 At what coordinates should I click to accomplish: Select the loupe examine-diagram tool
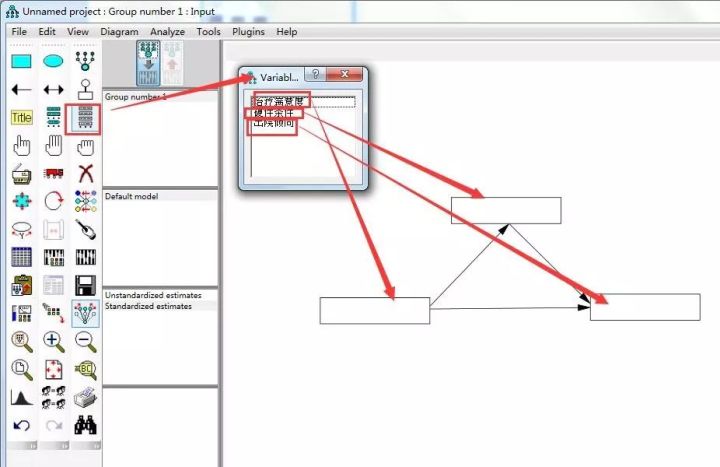(x=85, y=370)
